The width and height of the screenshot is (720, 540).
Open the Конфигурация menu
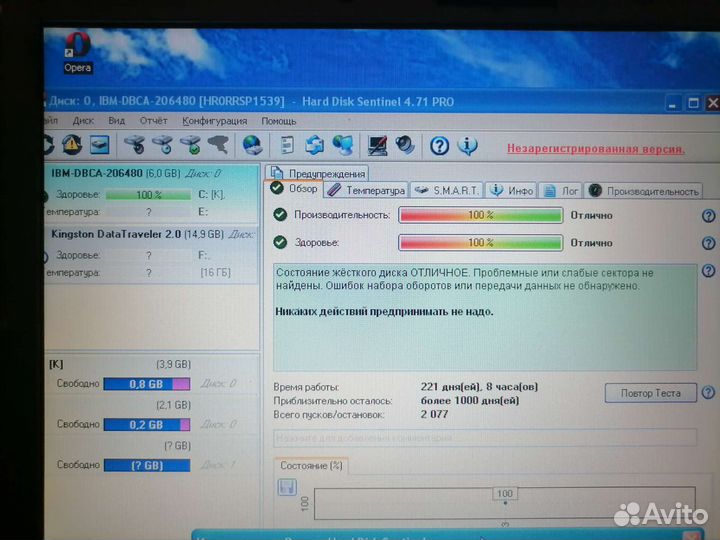pos(214,121)
